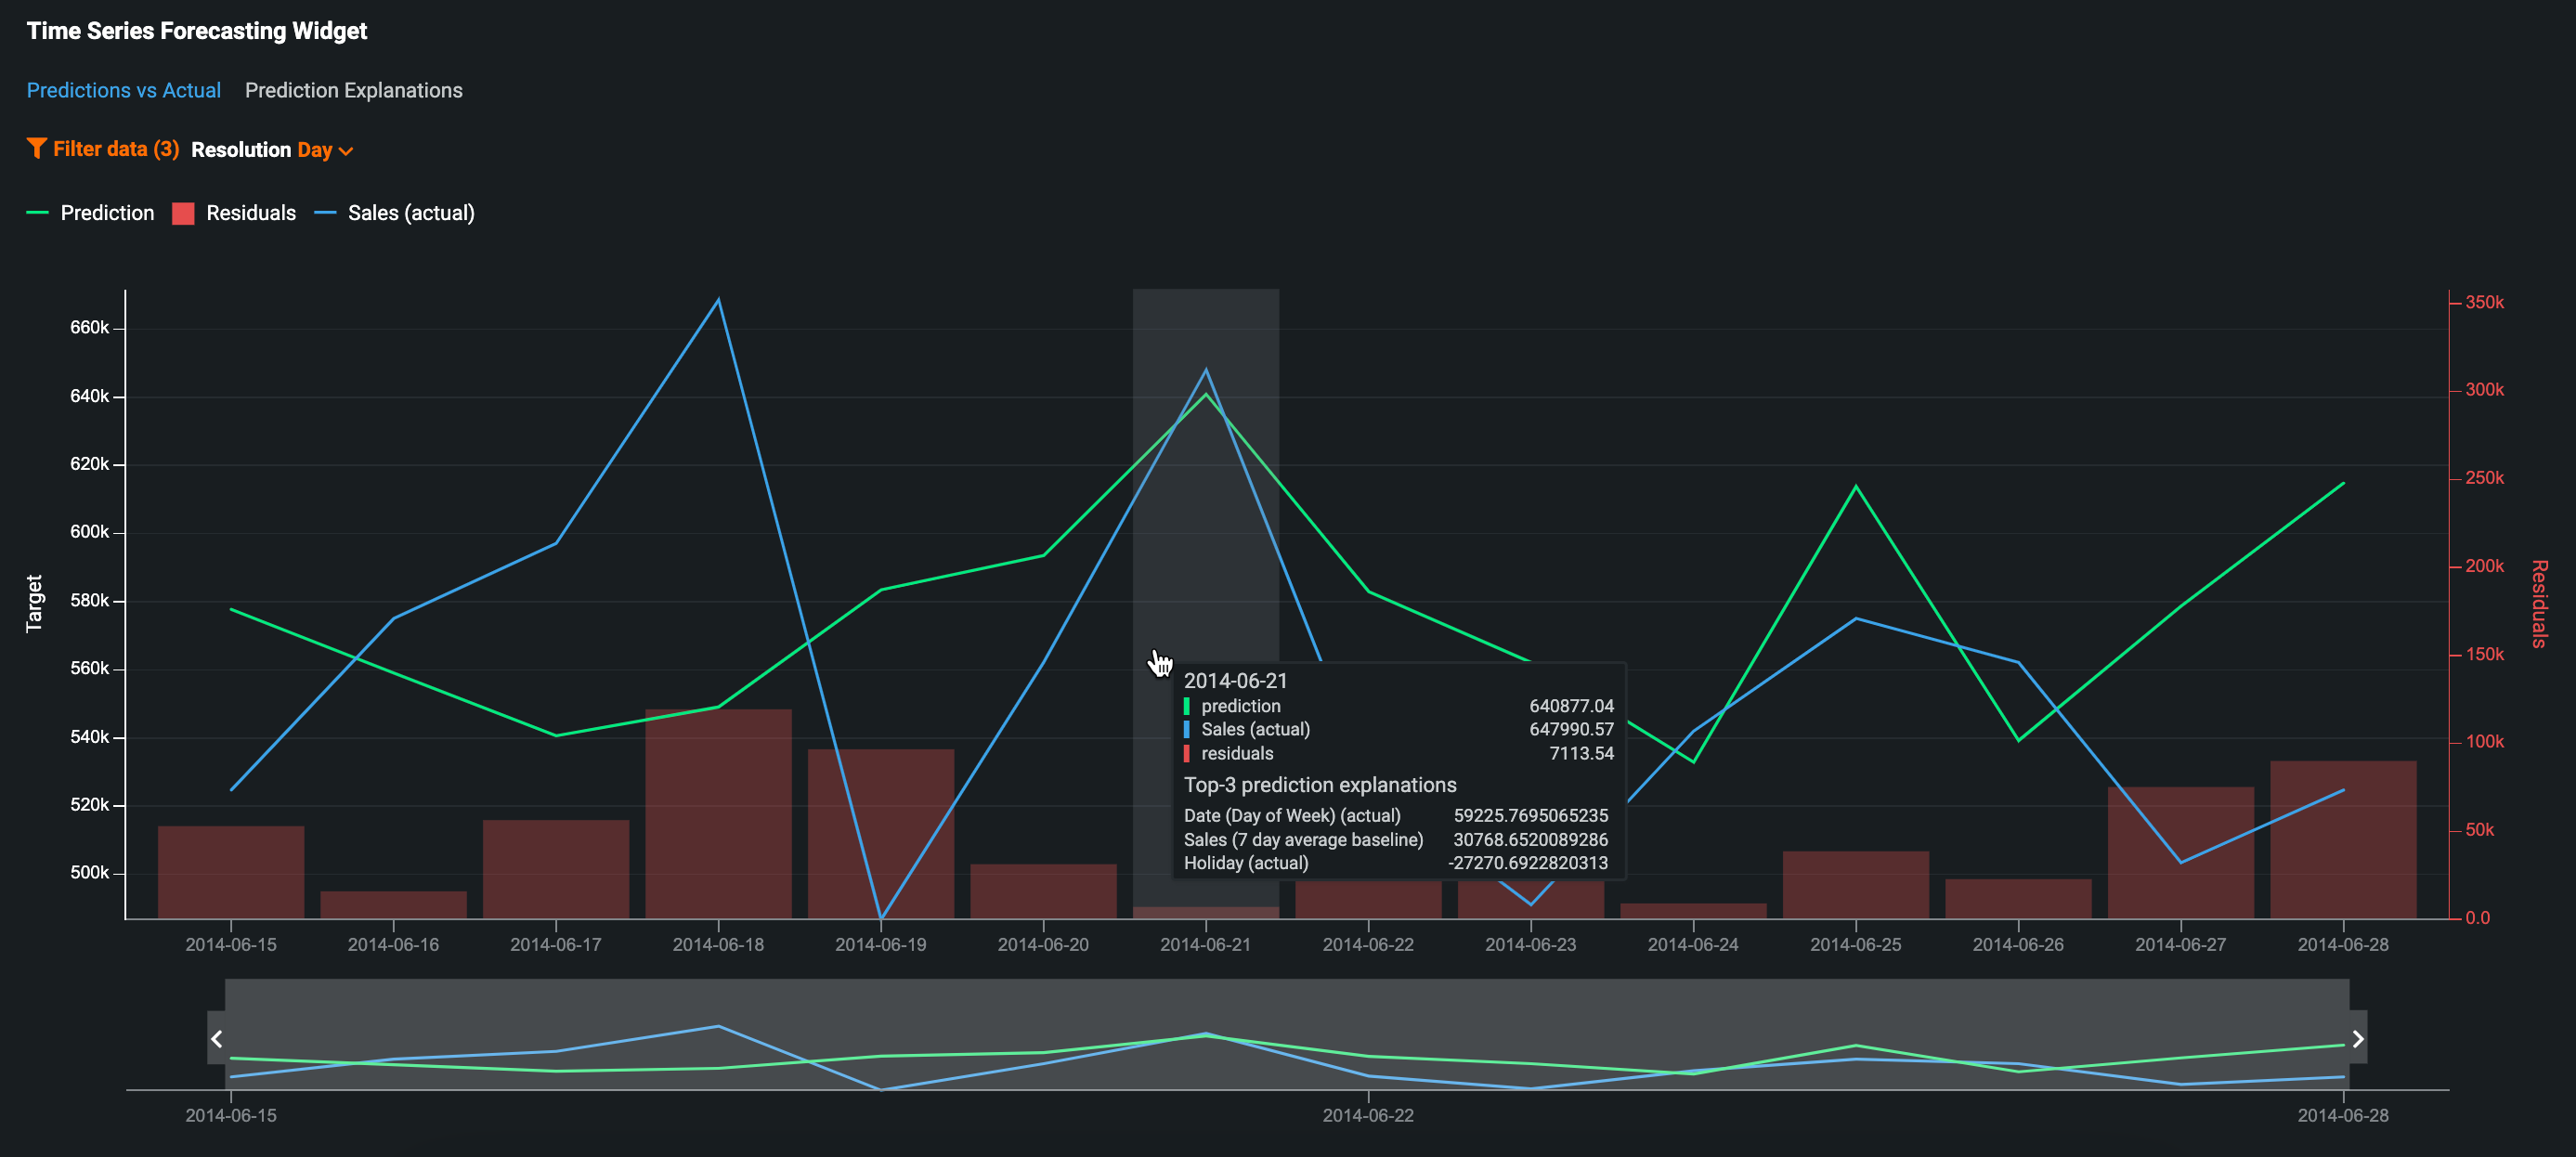Viewport: 2576px width, 1157px height.
Task: Click the blue Sales (actual) legend line marker
Action: coord(325,213)
